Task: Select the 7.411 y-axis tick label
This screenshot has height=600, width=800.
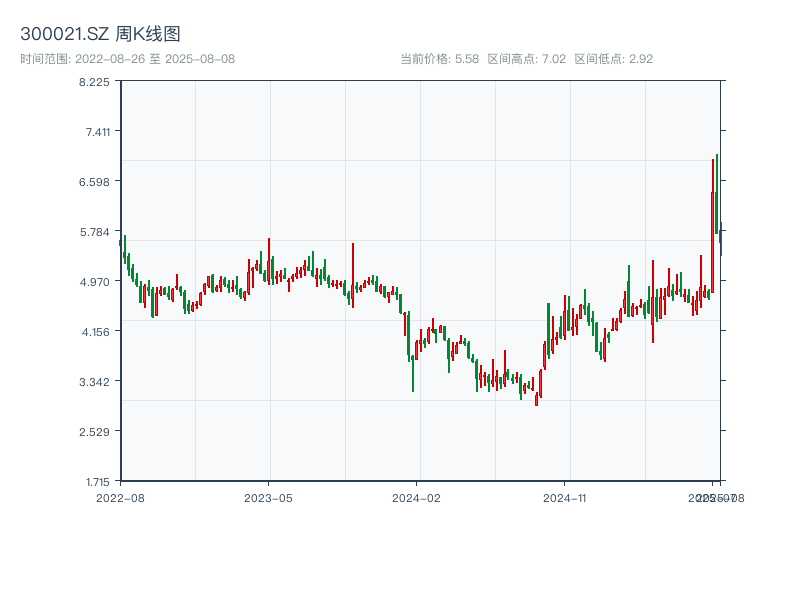Action: pyautogui.click(x=97, y=132)
